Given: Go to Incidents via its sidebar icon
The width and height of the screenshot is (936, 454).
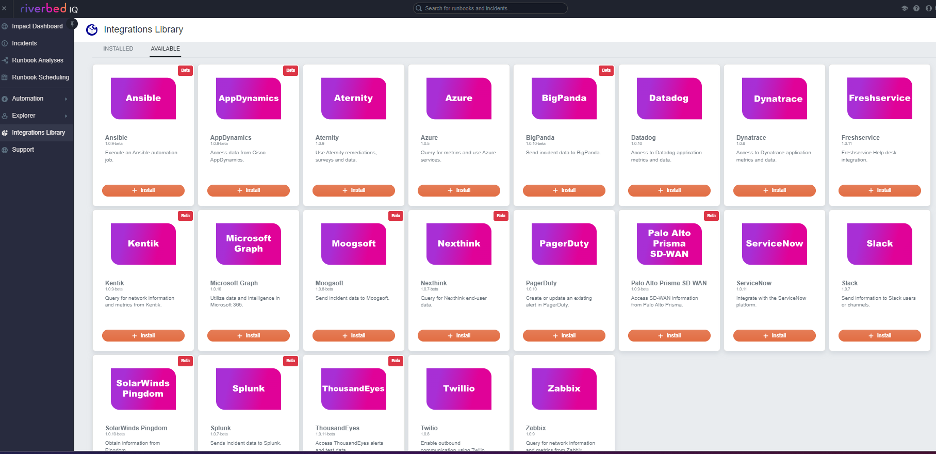Looking at the screenshot, I should 5,44.
